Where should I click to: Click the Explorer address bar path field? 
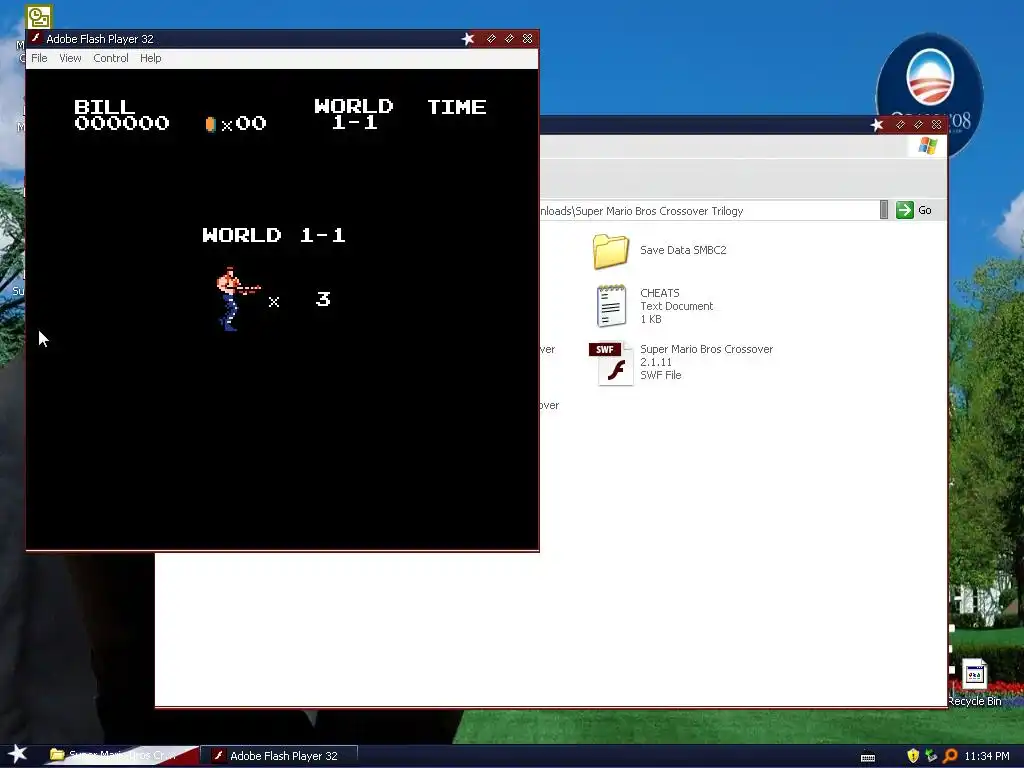(x=709, y=210)
